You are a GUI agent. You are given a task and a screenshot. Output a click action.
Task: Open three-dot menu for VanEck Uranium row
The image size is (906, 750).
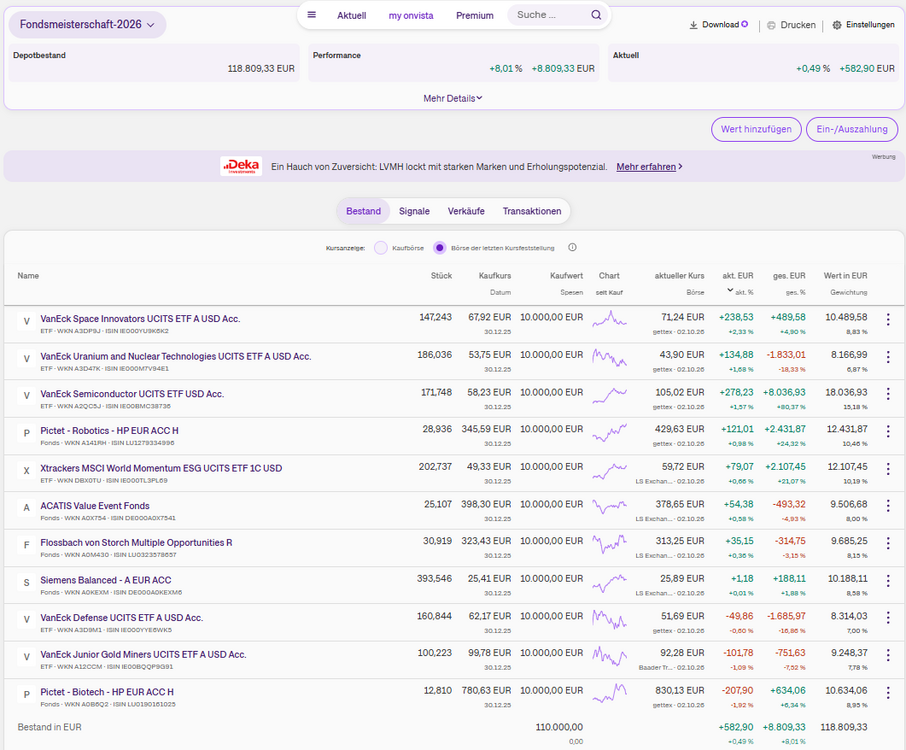[x=888, y=357]
